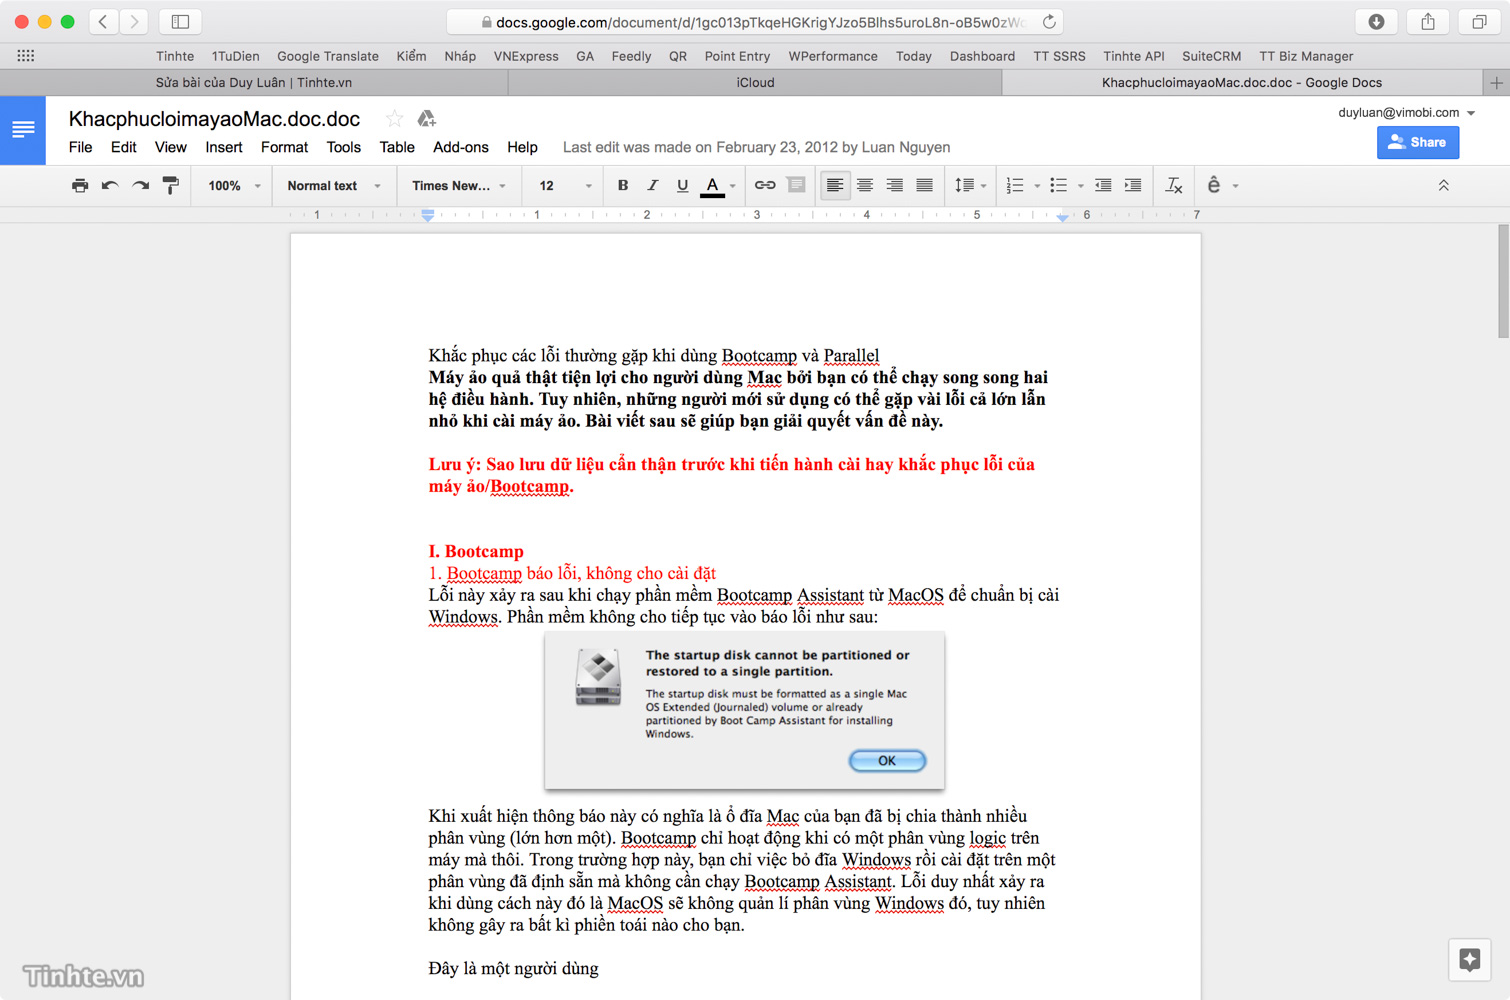Open the View menu
This screenshot has width=1510, height=1000.
click(170, 147)
